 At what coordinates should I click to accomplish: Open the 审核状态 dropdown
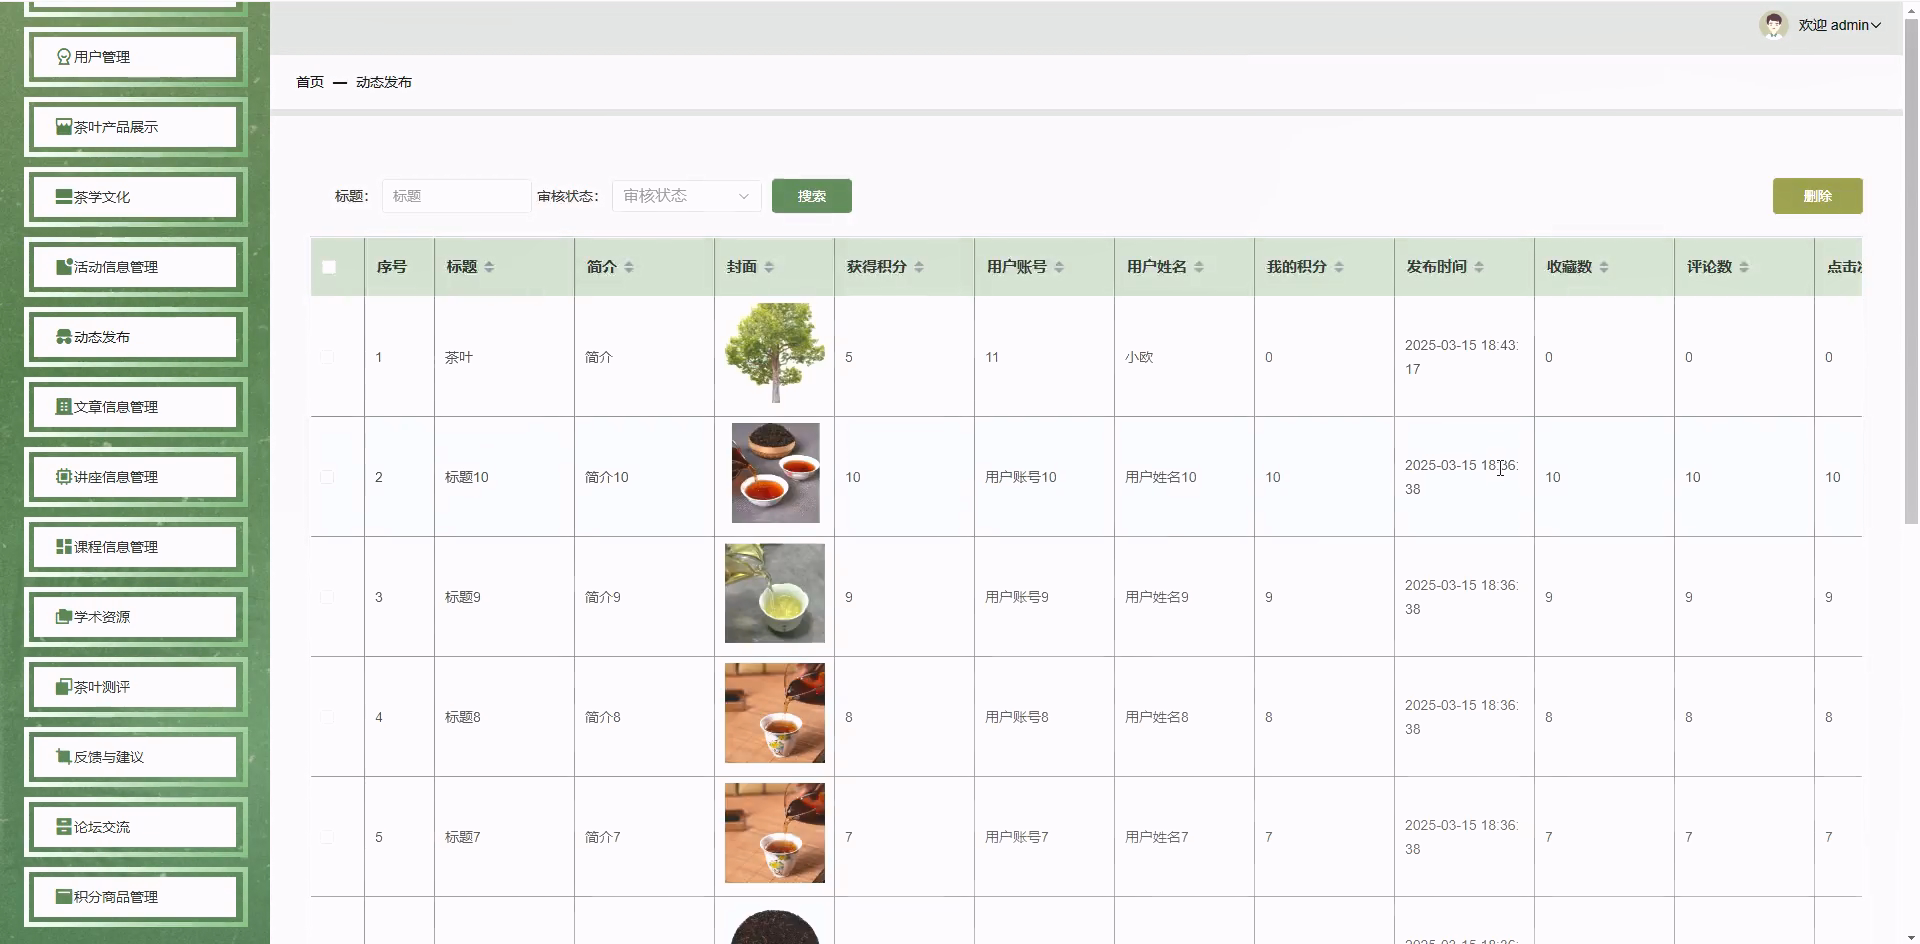coord(687,196)
